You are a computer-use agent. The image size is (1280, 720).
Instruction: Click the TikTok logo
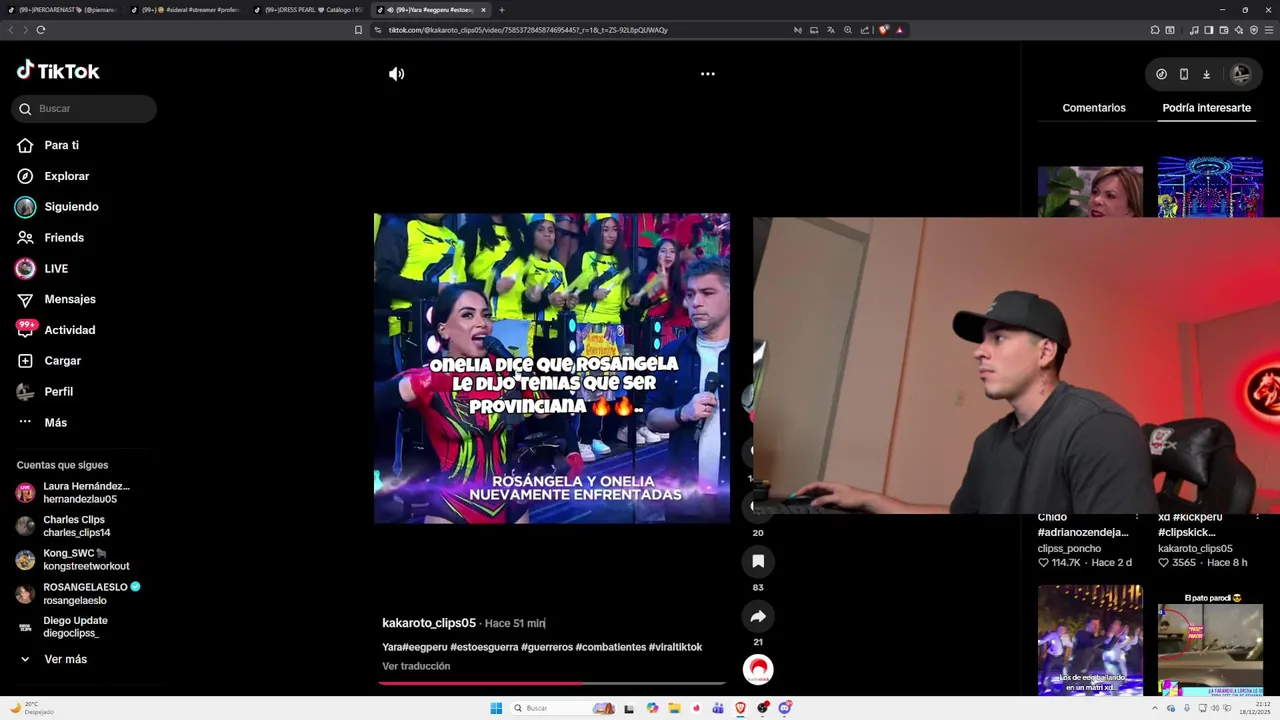pyautogui.click(x=58, y=71)
